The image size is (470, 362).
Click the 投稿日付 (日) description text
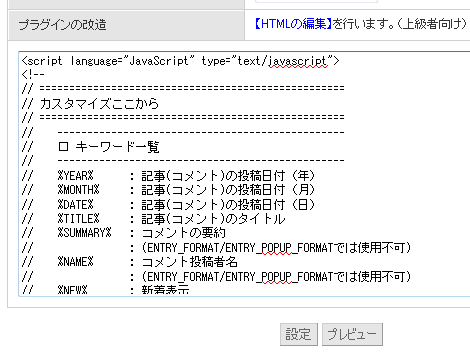[x=276, y=204]
